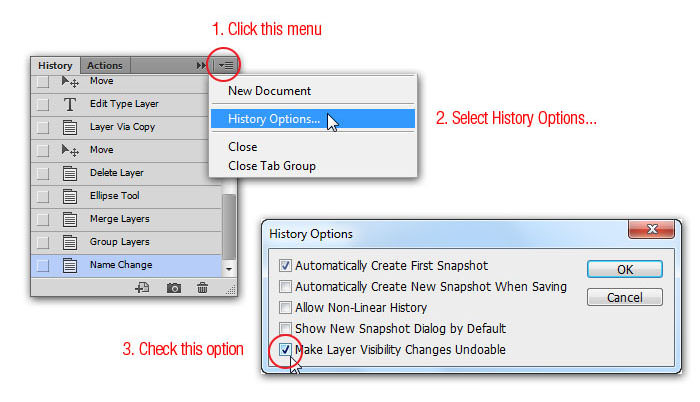This screenshot has height=402, width=700.
Task: Switch to the Actions tab
Action: click(x=105, y=65)
